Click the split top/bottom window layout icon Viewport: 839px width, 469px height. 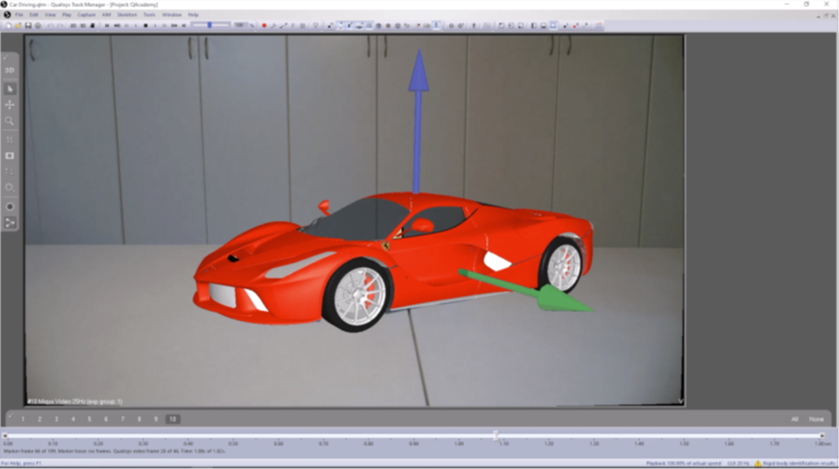(543, 26)
